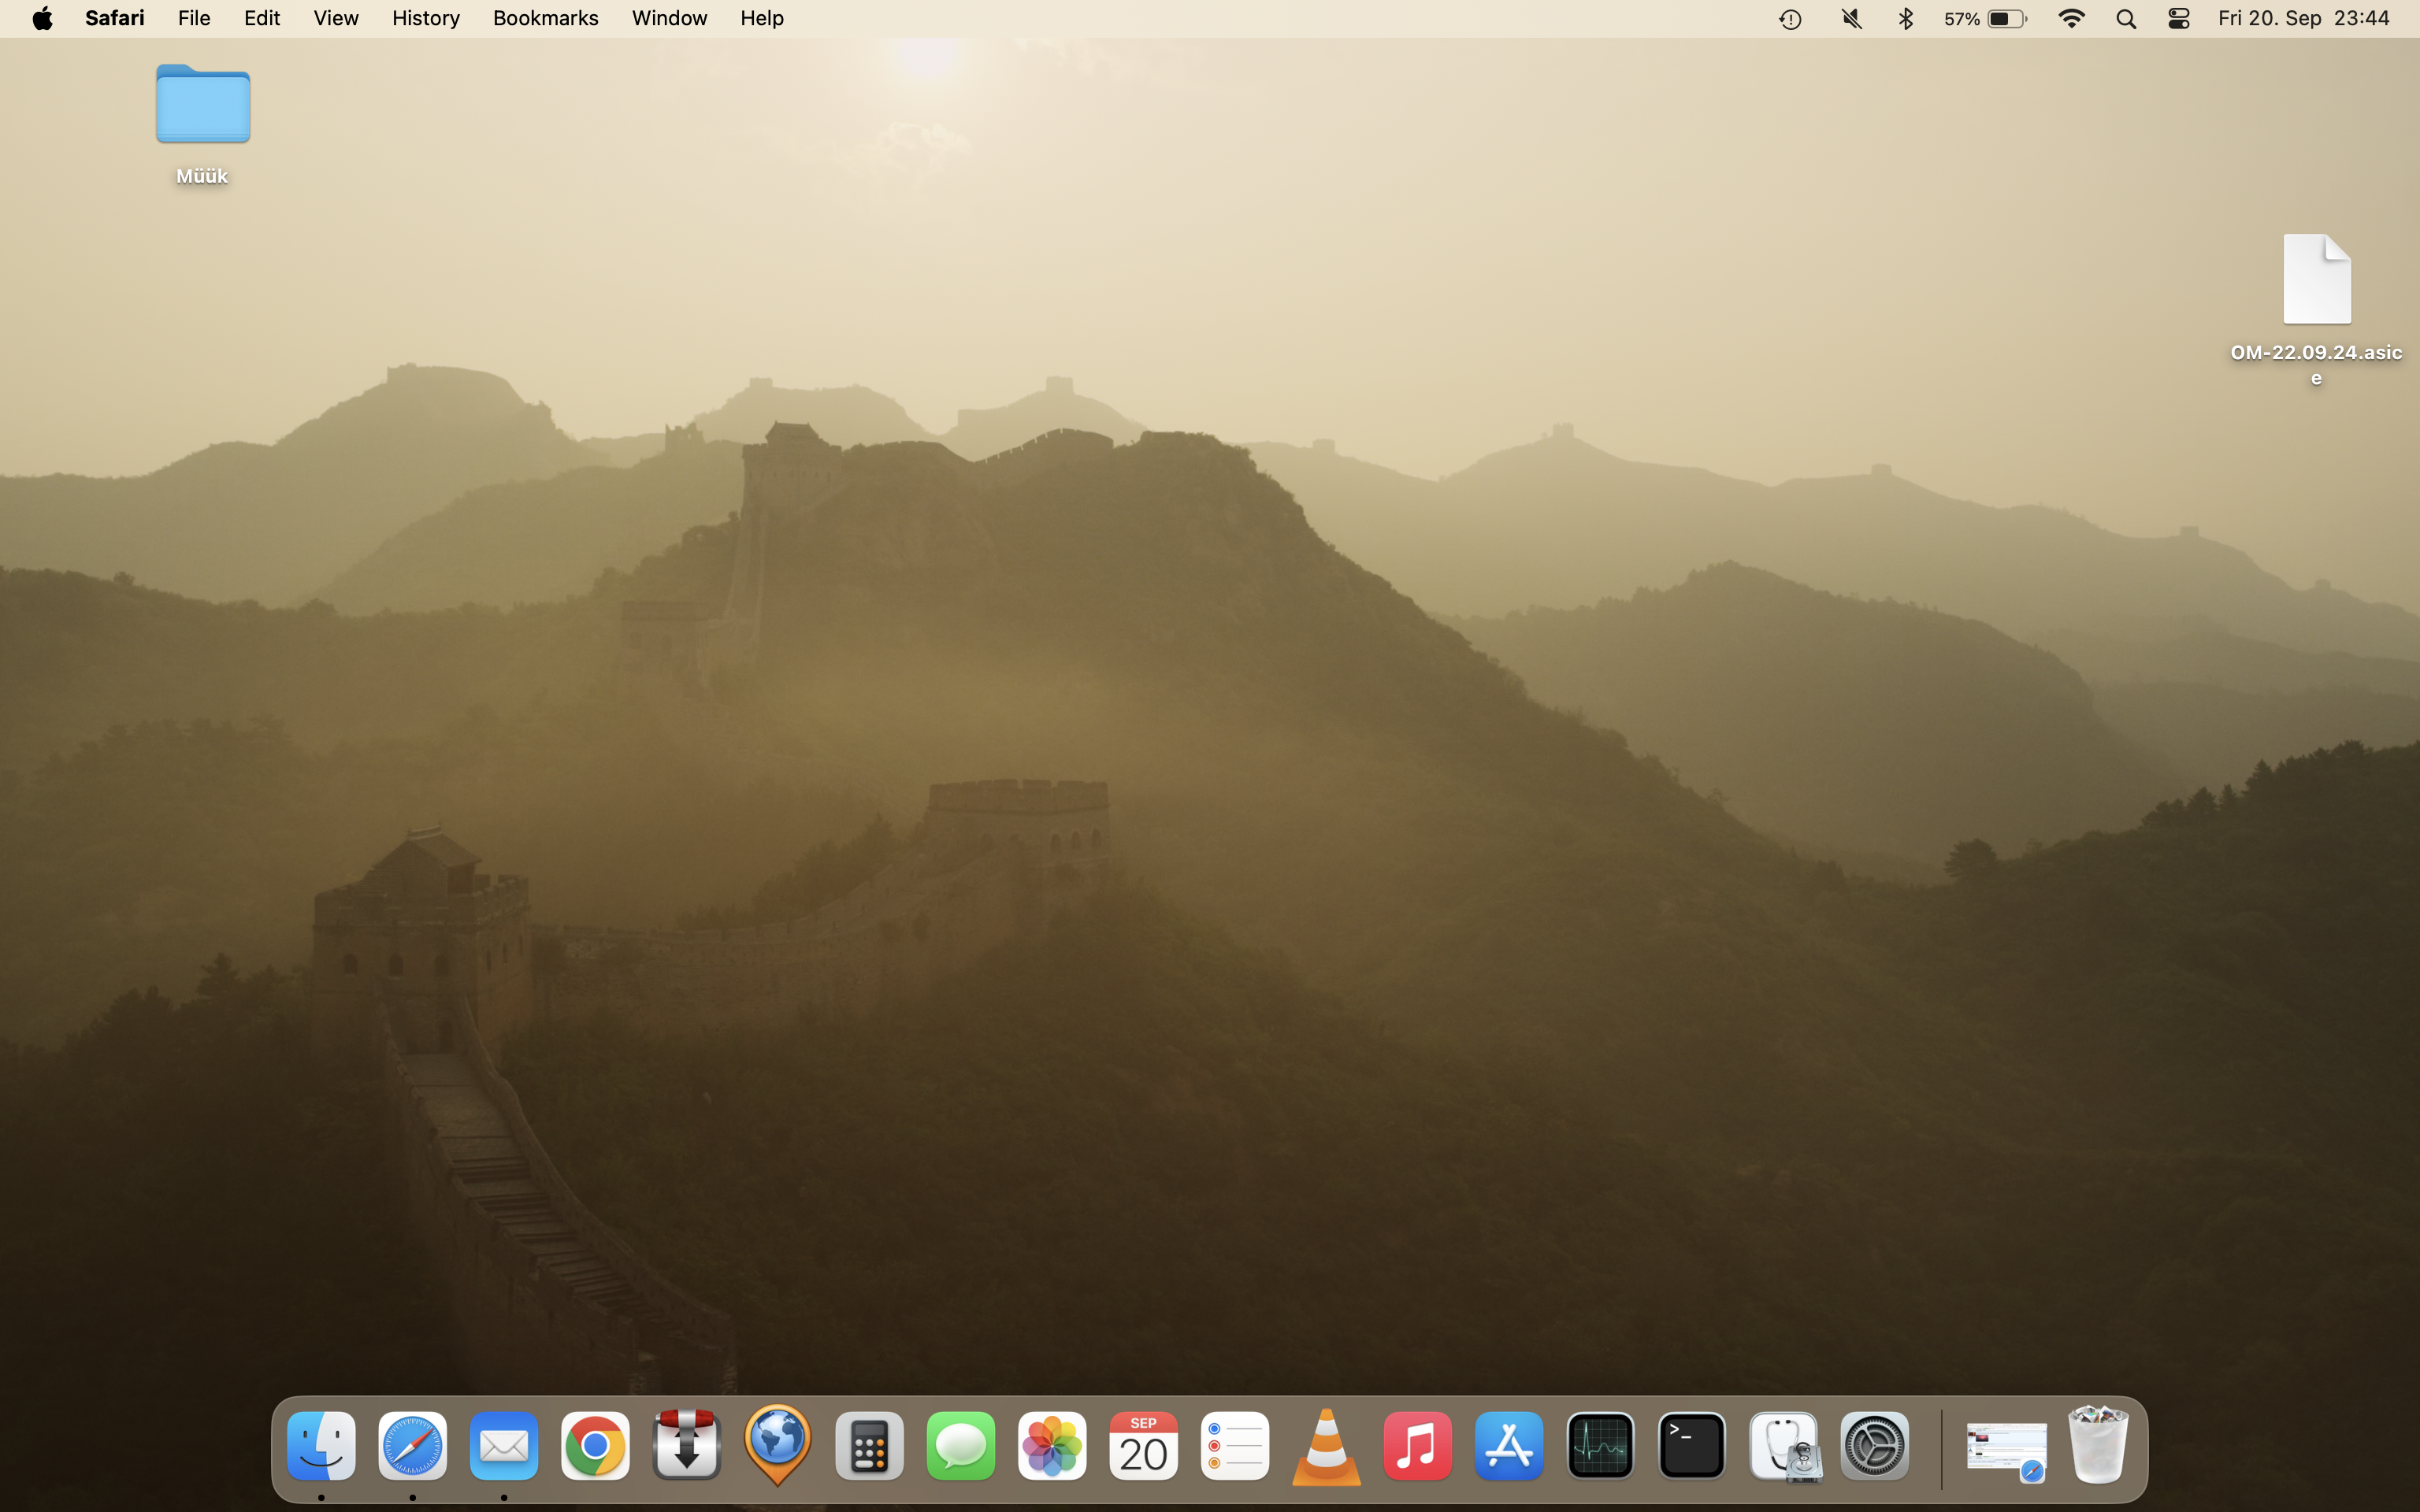
Task: Launch Safari from the Dock
Action: point(412,1446)
